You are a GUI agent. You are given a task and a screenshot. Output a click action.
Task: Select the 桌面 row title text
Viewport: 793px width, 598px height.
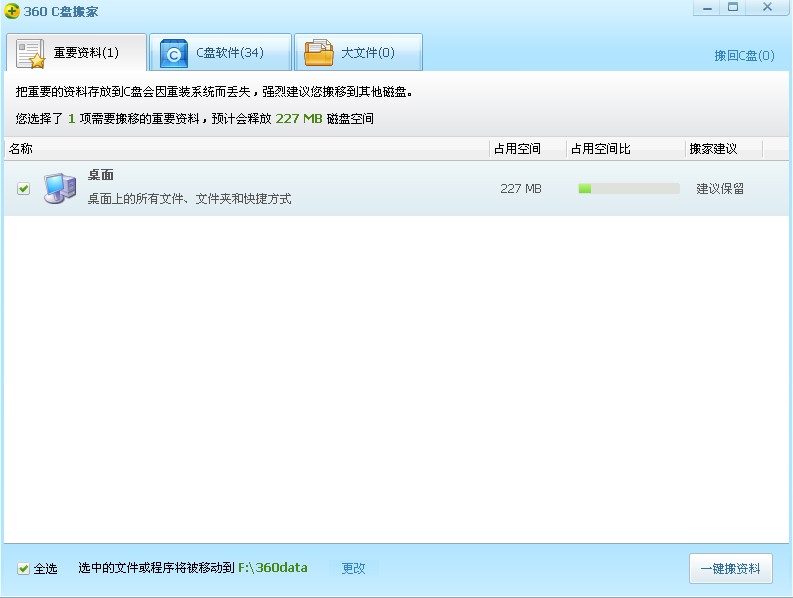pos(101,175)
